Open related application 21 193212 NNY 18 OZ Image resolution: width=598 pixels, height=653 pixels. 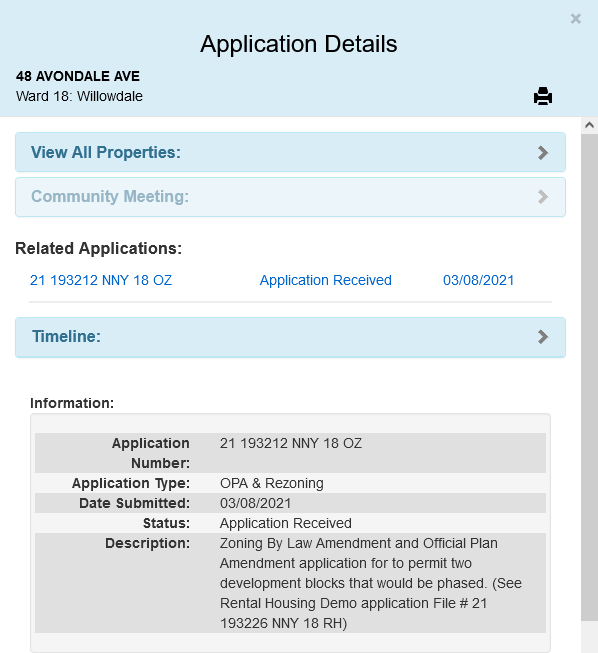tap(101, 280)
